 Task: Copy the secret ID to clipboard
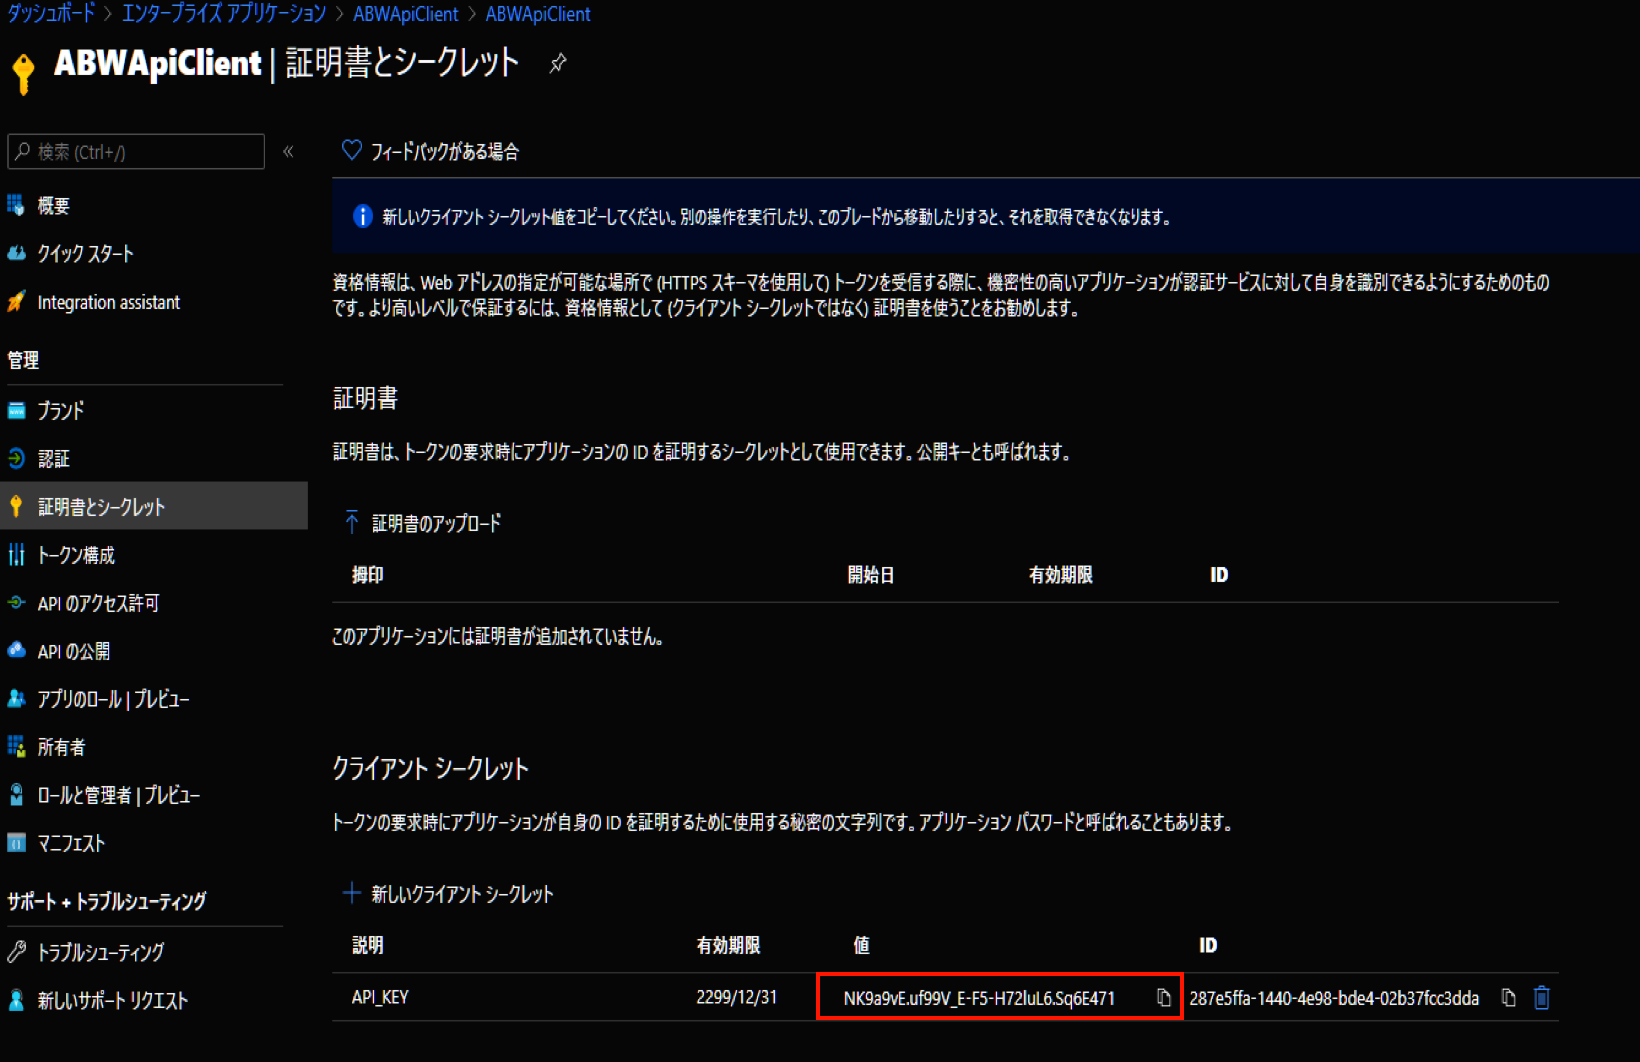click(1509, 998)
